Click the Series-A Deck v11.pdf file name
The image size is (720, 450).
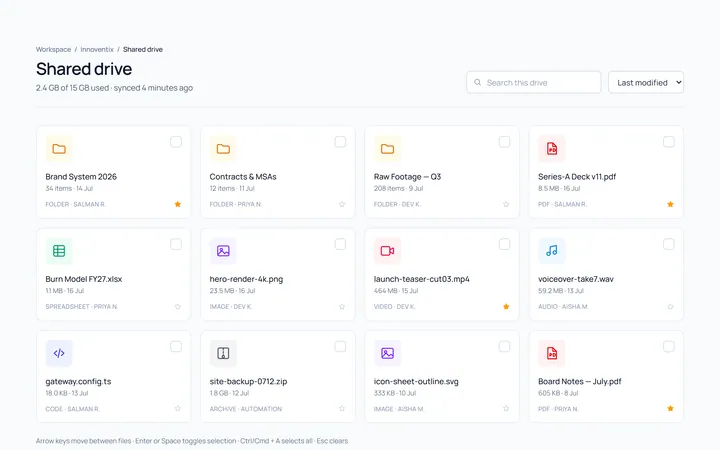click(577, 176)
